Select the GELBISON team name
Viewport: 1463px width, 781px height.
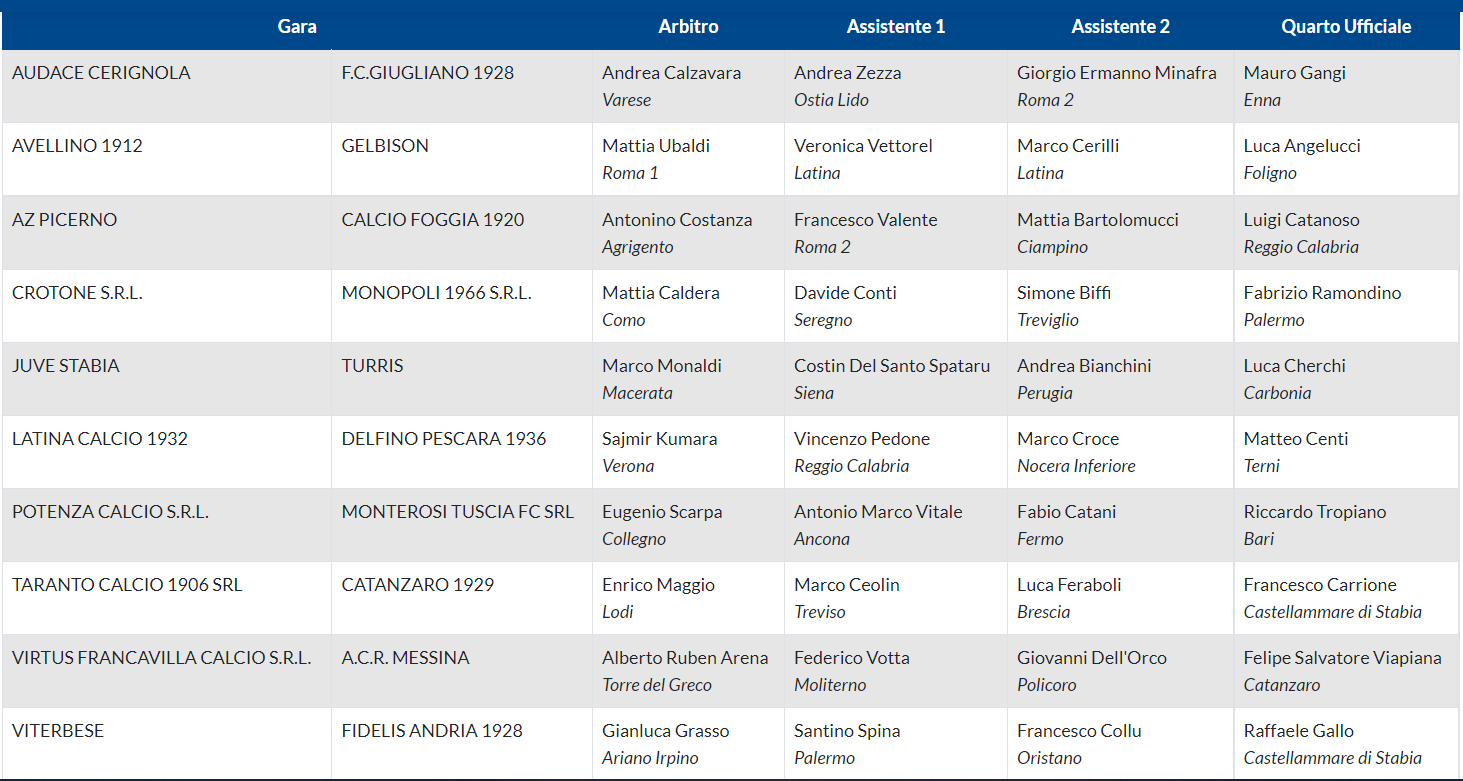tap(385, 146)
